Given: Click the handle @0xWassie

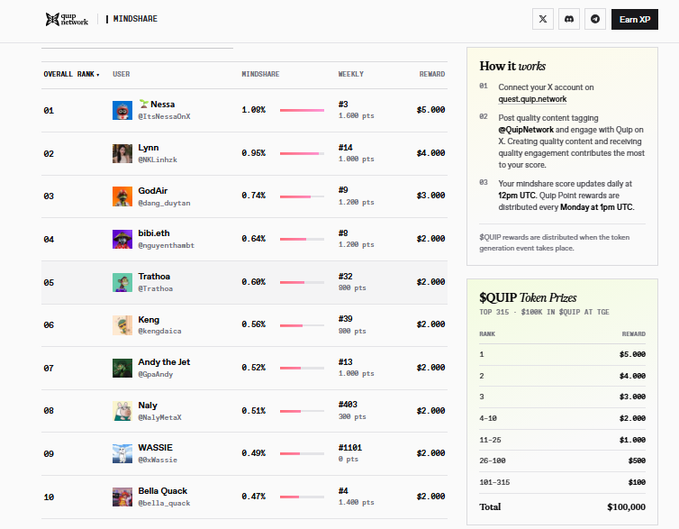Looking at the screenshot, I should (x=158, y=460).
